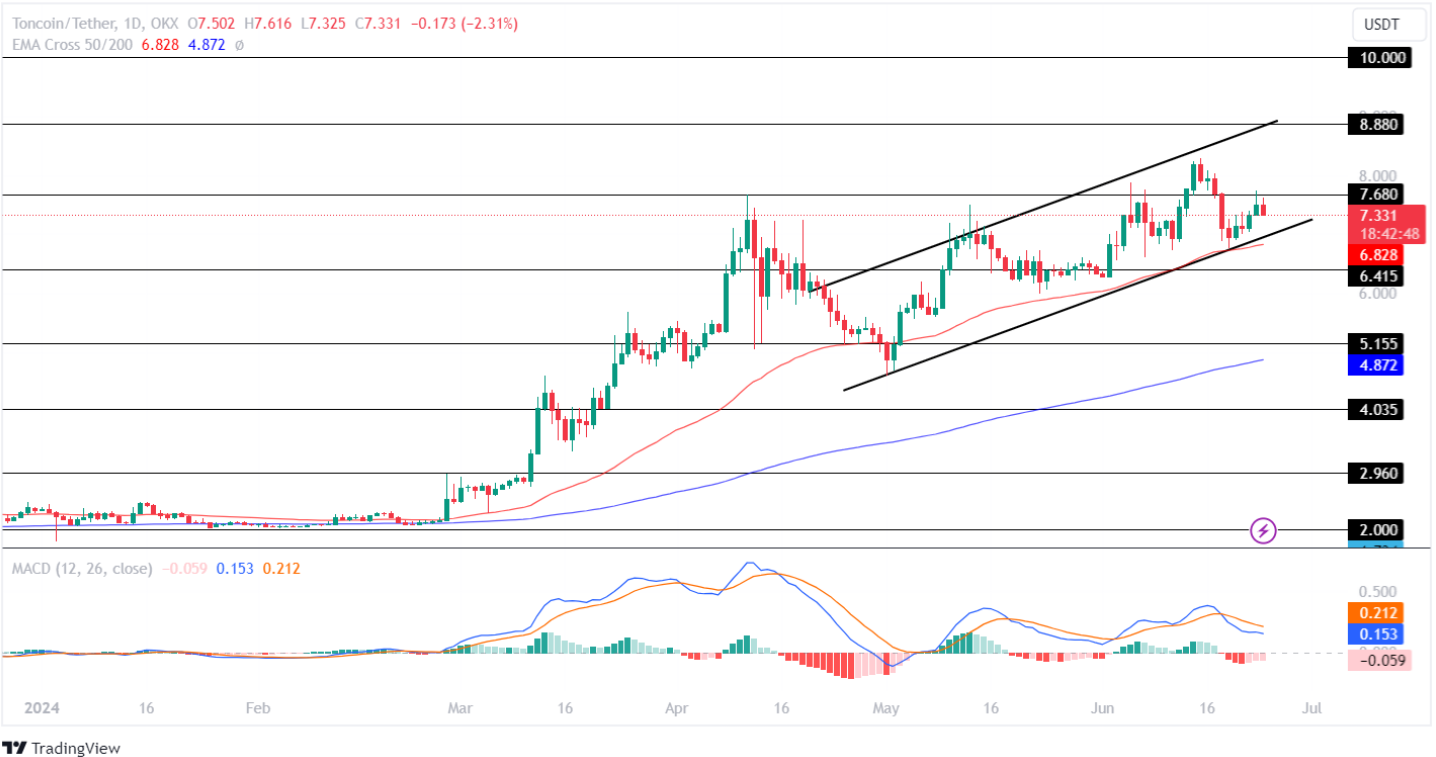This screenshot has width=1436, height=757.
Task: Click the Jun label on time axis
Action: [1104, 708]
